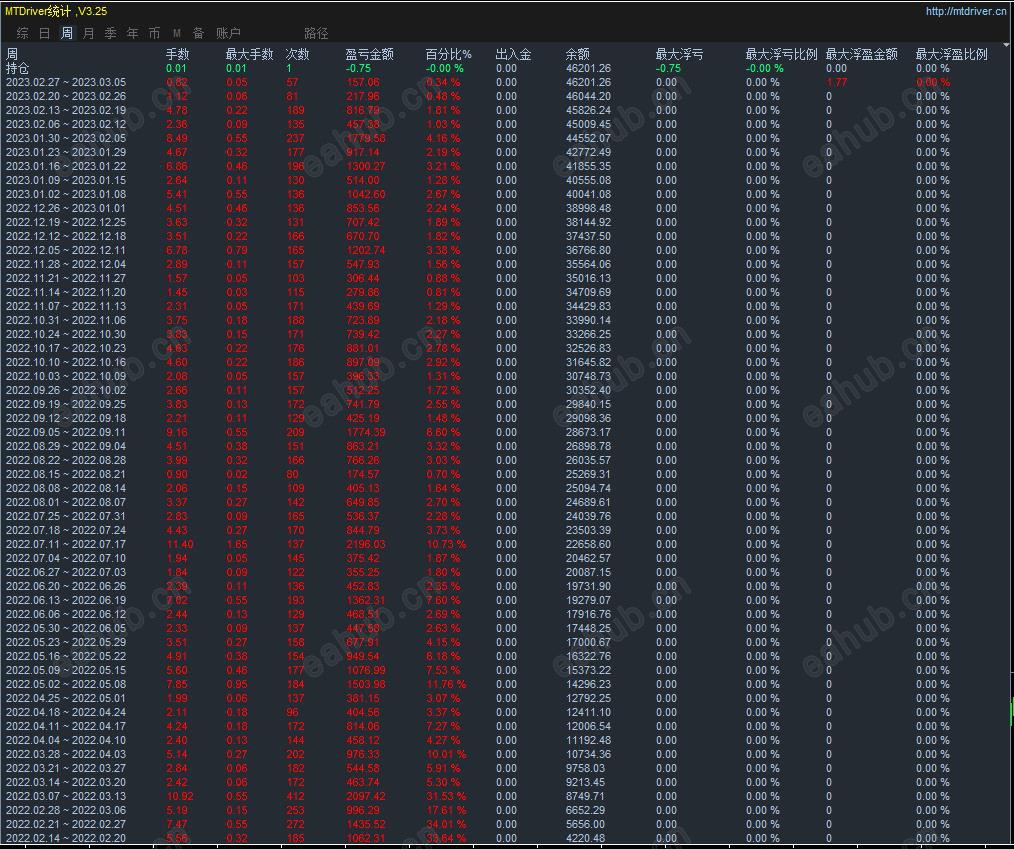Screen dimensions: 1014x849
Task: Click the 百分比% column header
Action: click(x=448, y=54)
